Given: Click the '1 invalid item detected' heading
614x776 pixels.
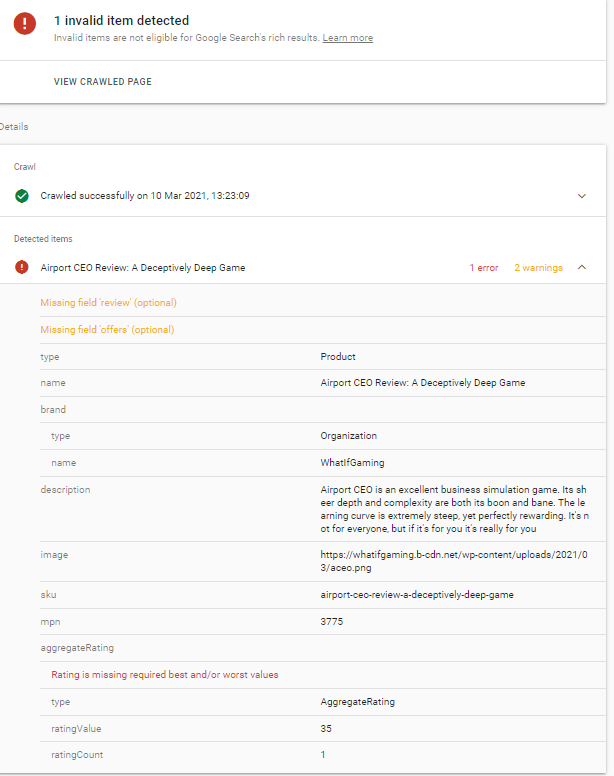Looking at the screenshot, I should [121, 20].
